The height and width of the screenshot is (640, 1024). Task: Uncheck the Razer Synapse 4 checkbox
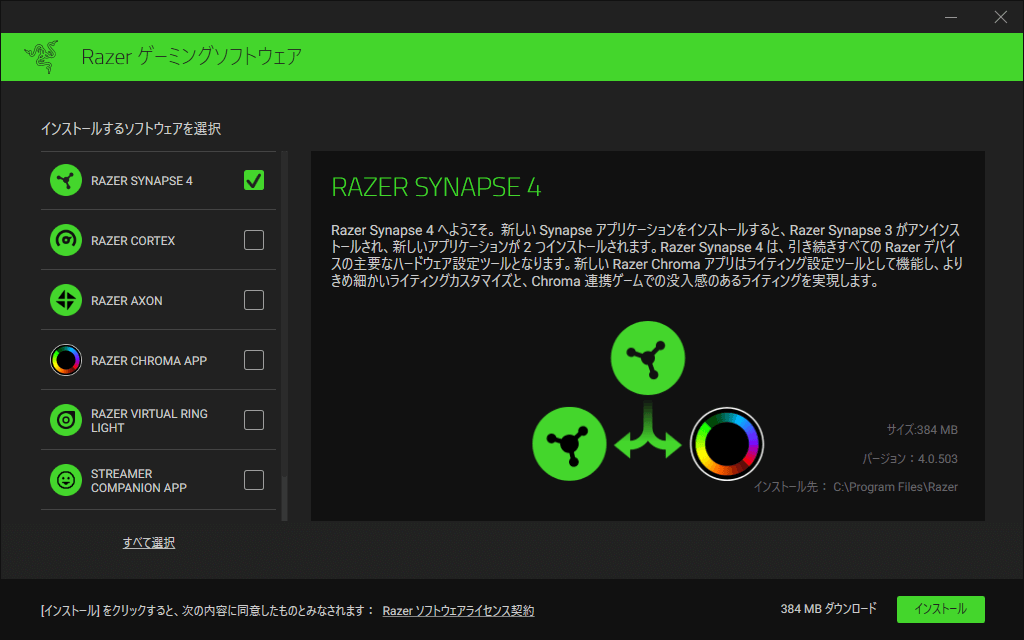pos(254,180)
